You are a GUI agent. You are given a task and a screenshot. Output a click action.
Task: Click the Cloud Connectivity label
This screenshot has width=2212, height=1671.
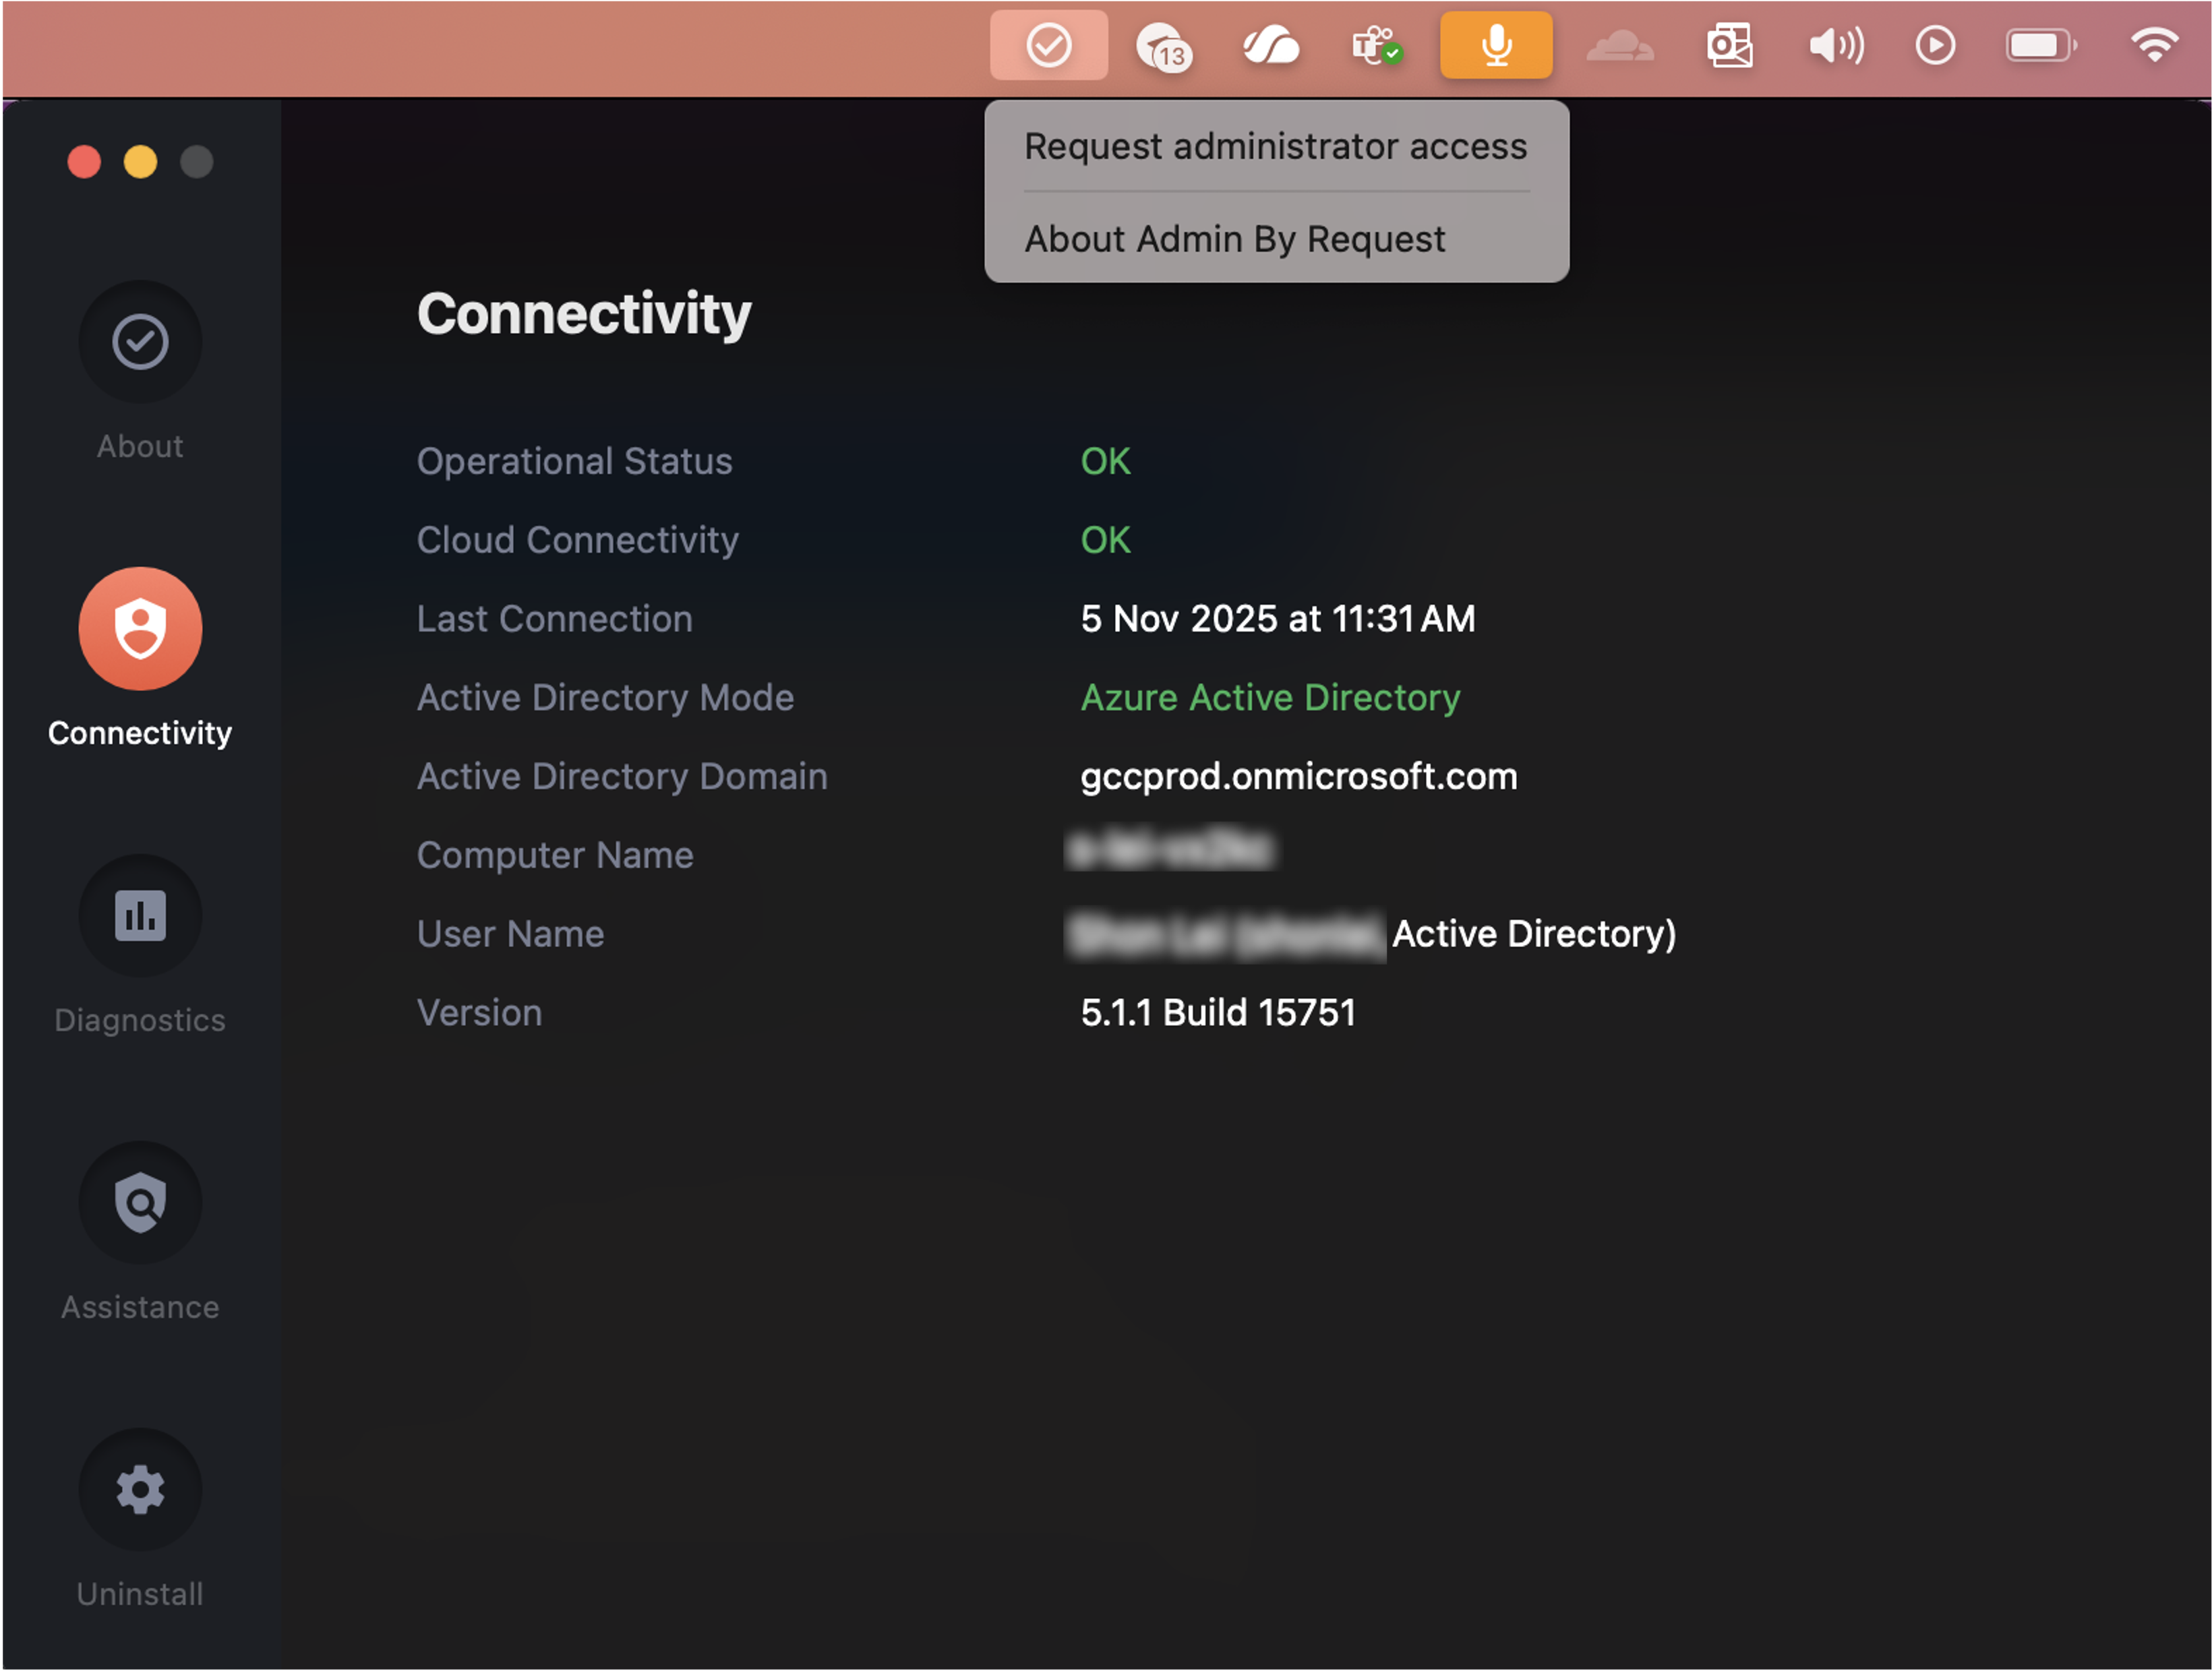click(578, 541)
